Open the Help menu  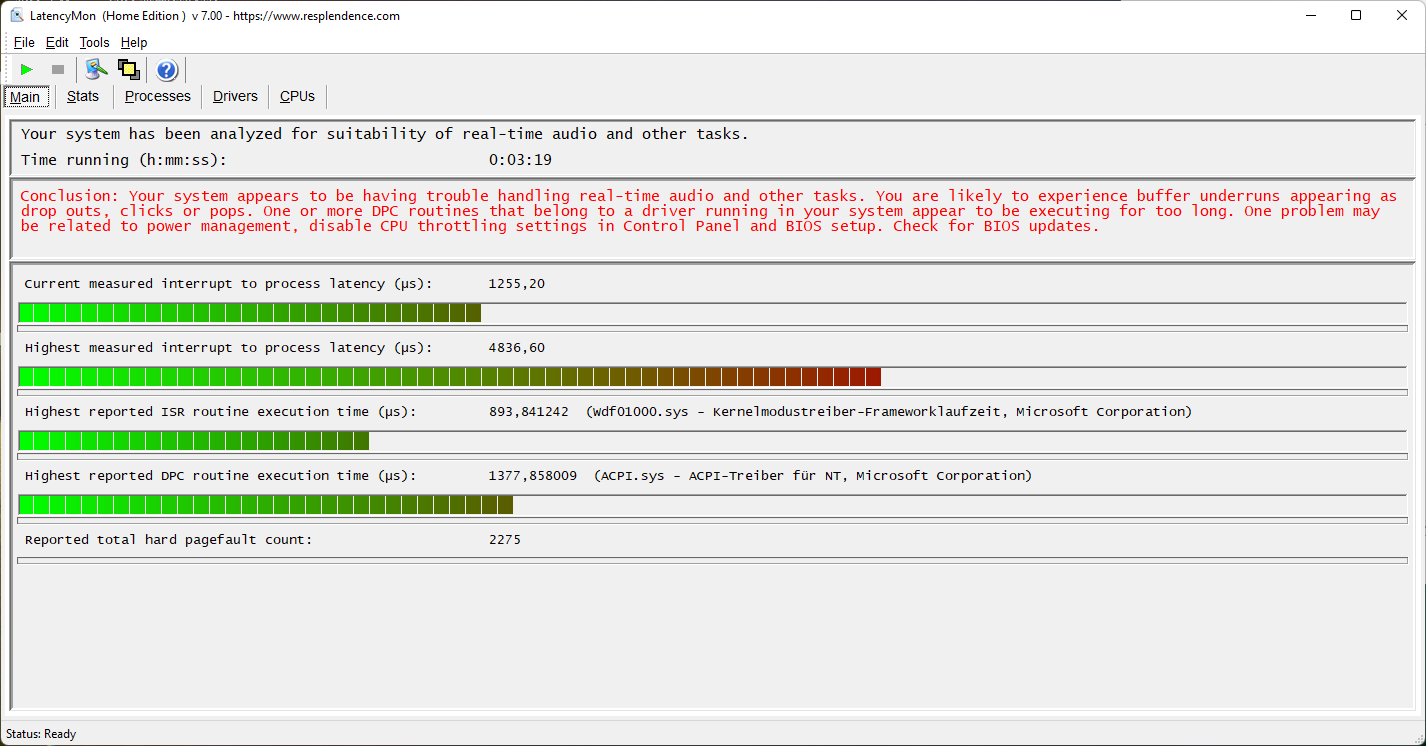tap(134, 42)
